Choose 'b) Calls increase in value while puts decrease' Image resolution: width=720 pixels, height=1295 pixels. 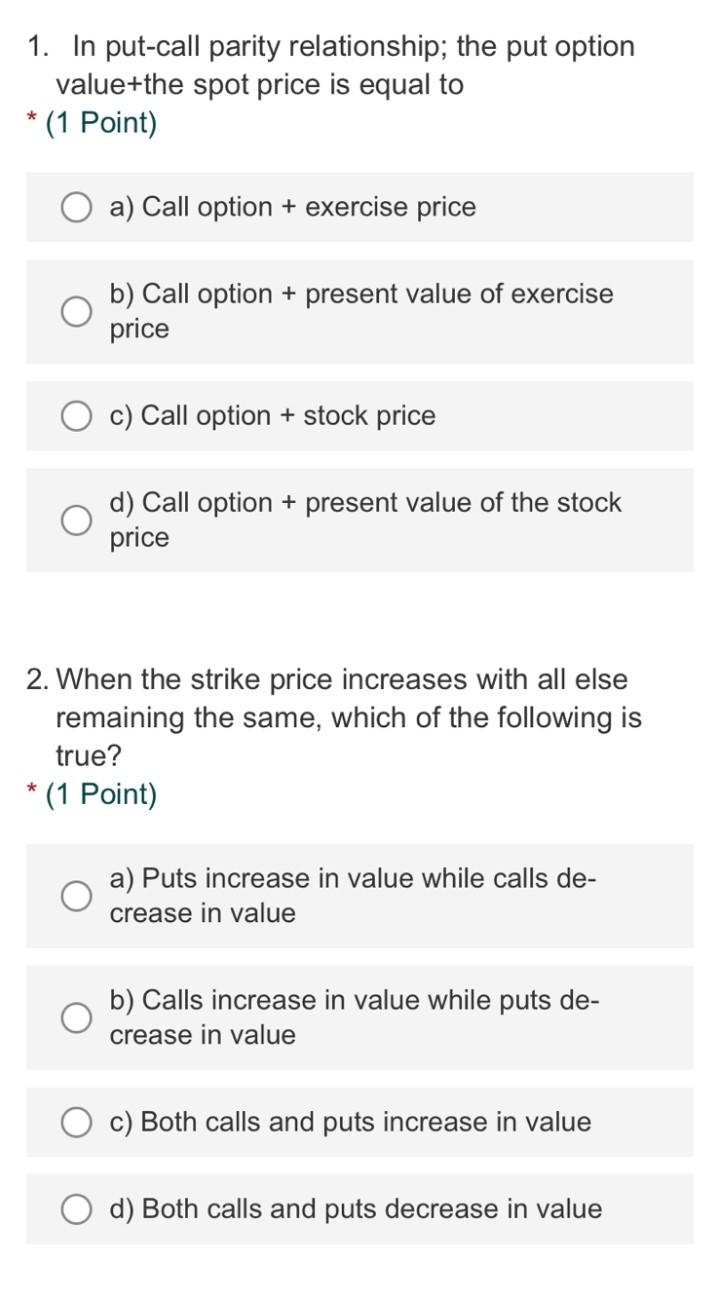tap(76, 1017)
